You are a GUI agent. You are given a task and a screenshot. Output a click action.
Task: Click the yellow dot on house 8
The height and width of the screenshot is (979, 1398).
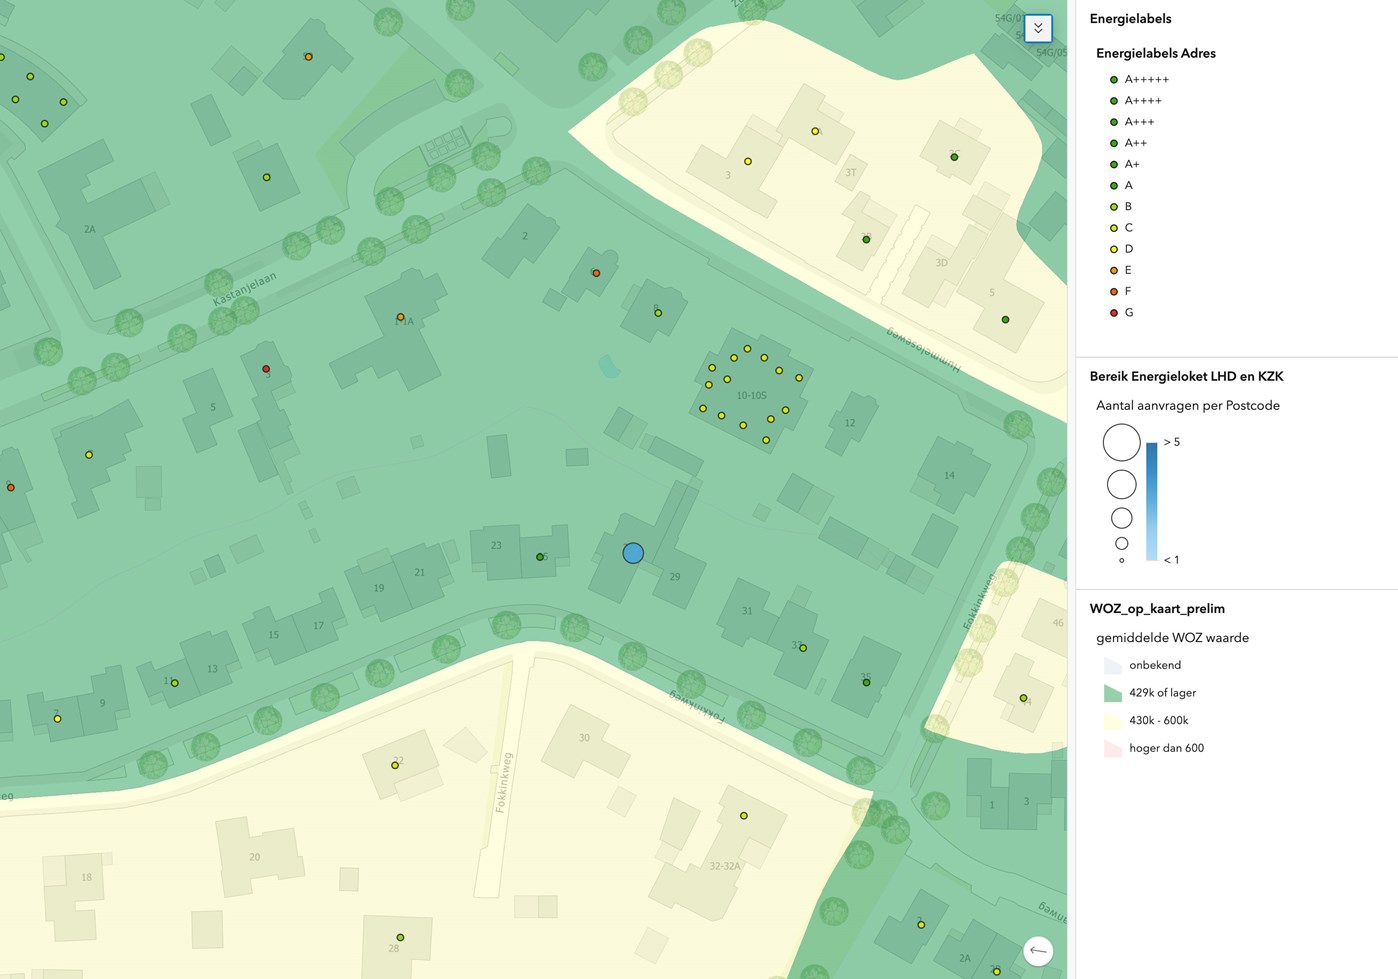pos(658,313)
